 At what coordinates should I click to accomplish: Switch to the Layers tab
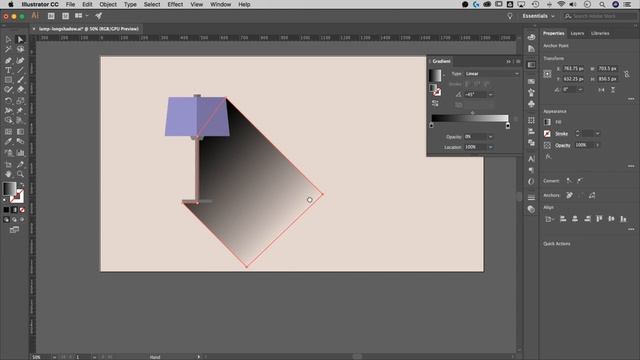coord(577,33)
